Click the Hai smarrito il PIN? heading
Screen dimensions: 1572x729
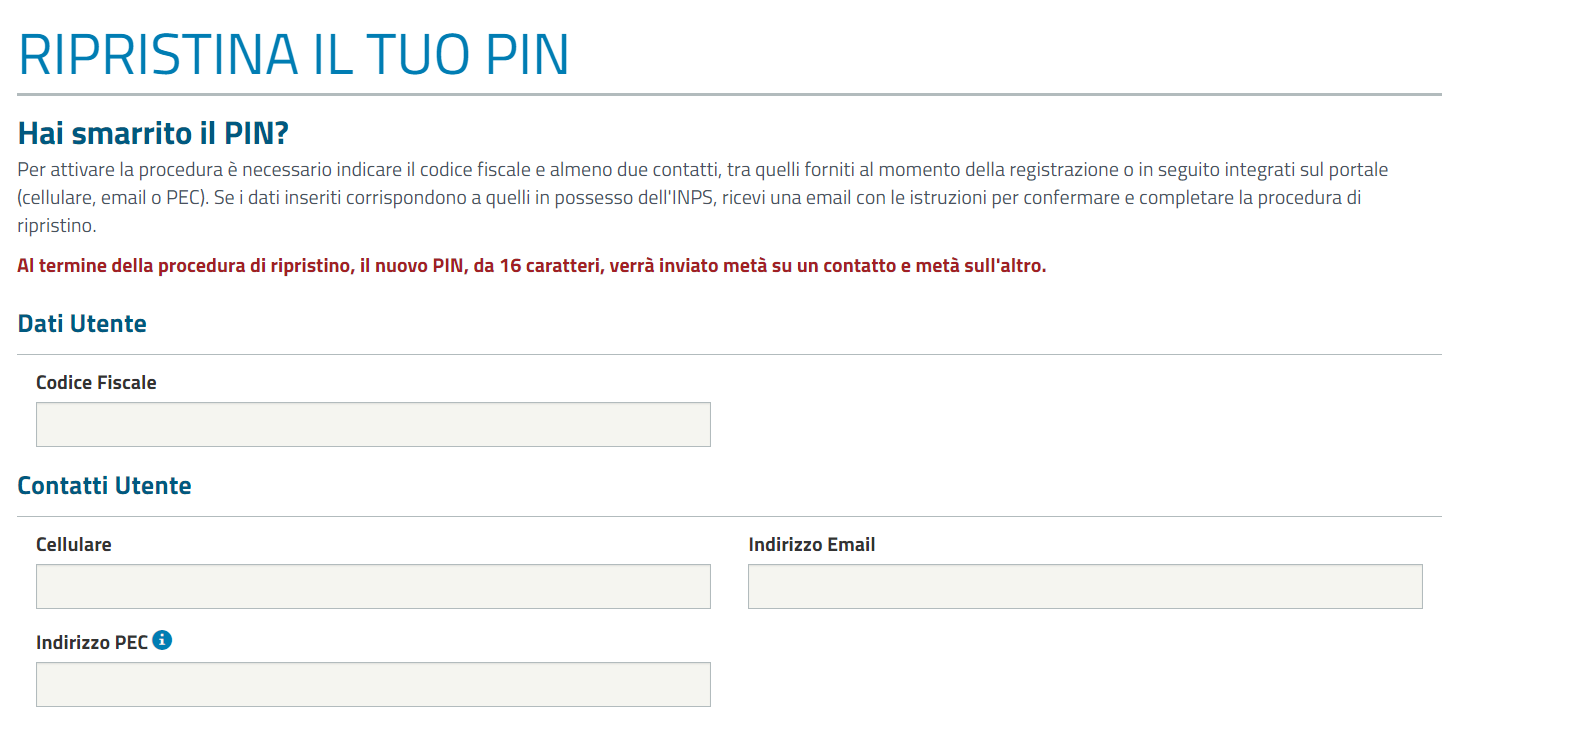[x=153, y=133]
